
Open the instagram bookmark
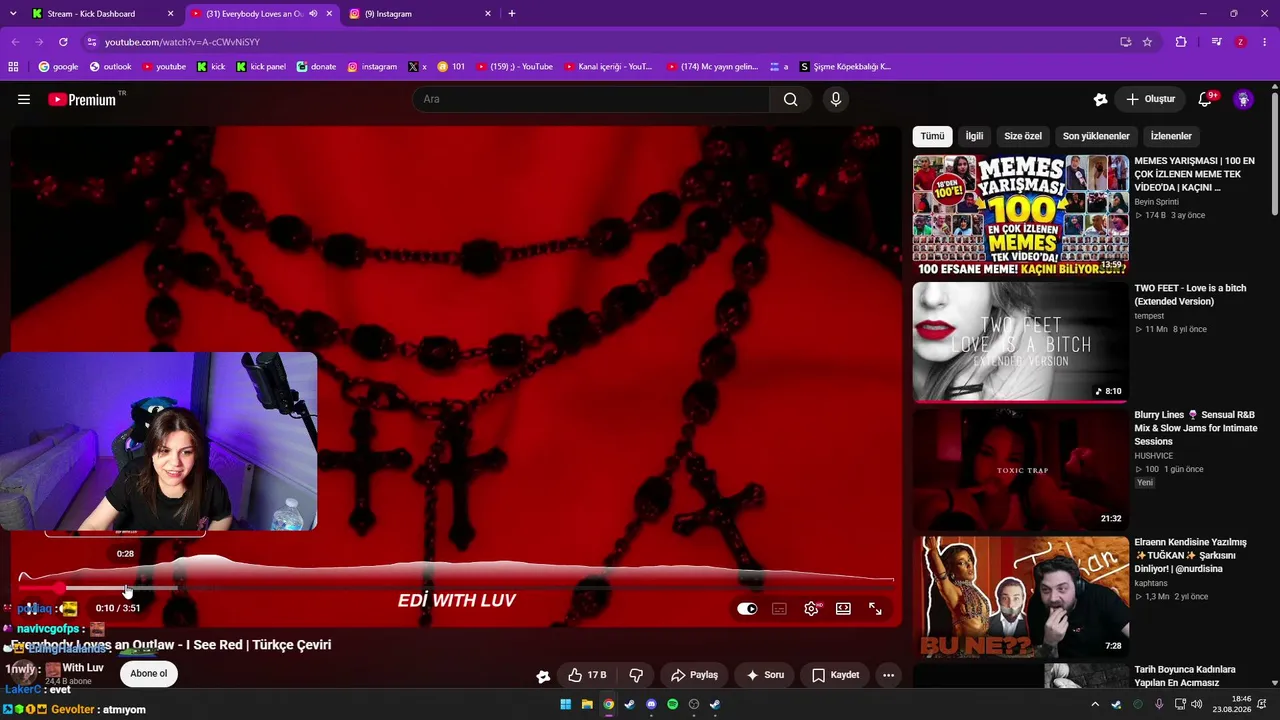click(x=372, y=67)
